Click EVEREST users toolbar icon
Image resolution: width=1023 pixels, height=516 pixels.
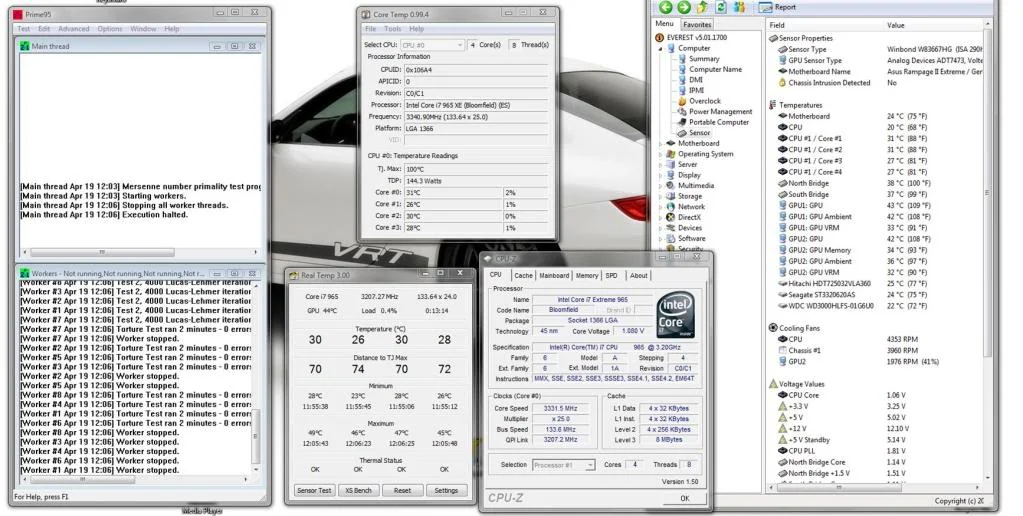click(x=739, y=7)
